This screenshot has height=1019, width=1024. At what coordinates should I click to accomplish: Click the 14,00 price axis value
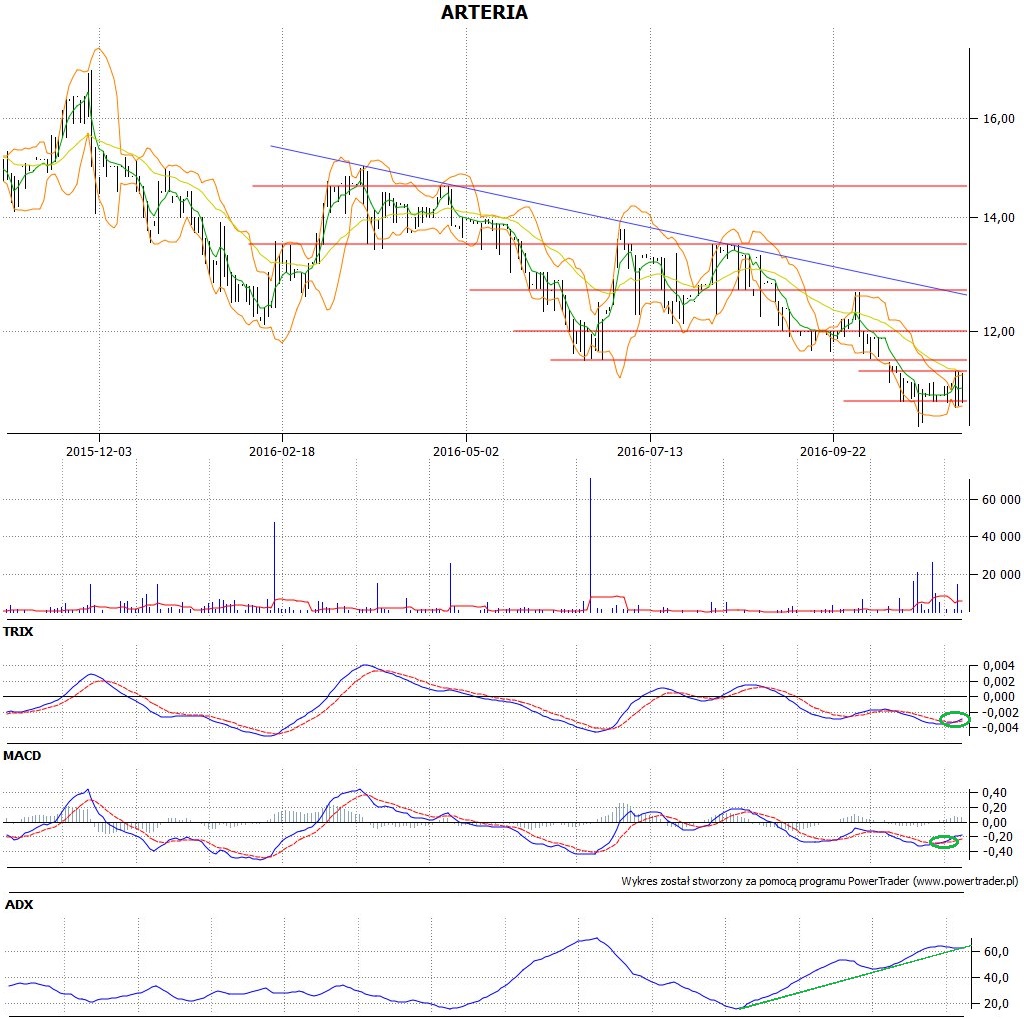pyautogui.click(x=999, y=218)
